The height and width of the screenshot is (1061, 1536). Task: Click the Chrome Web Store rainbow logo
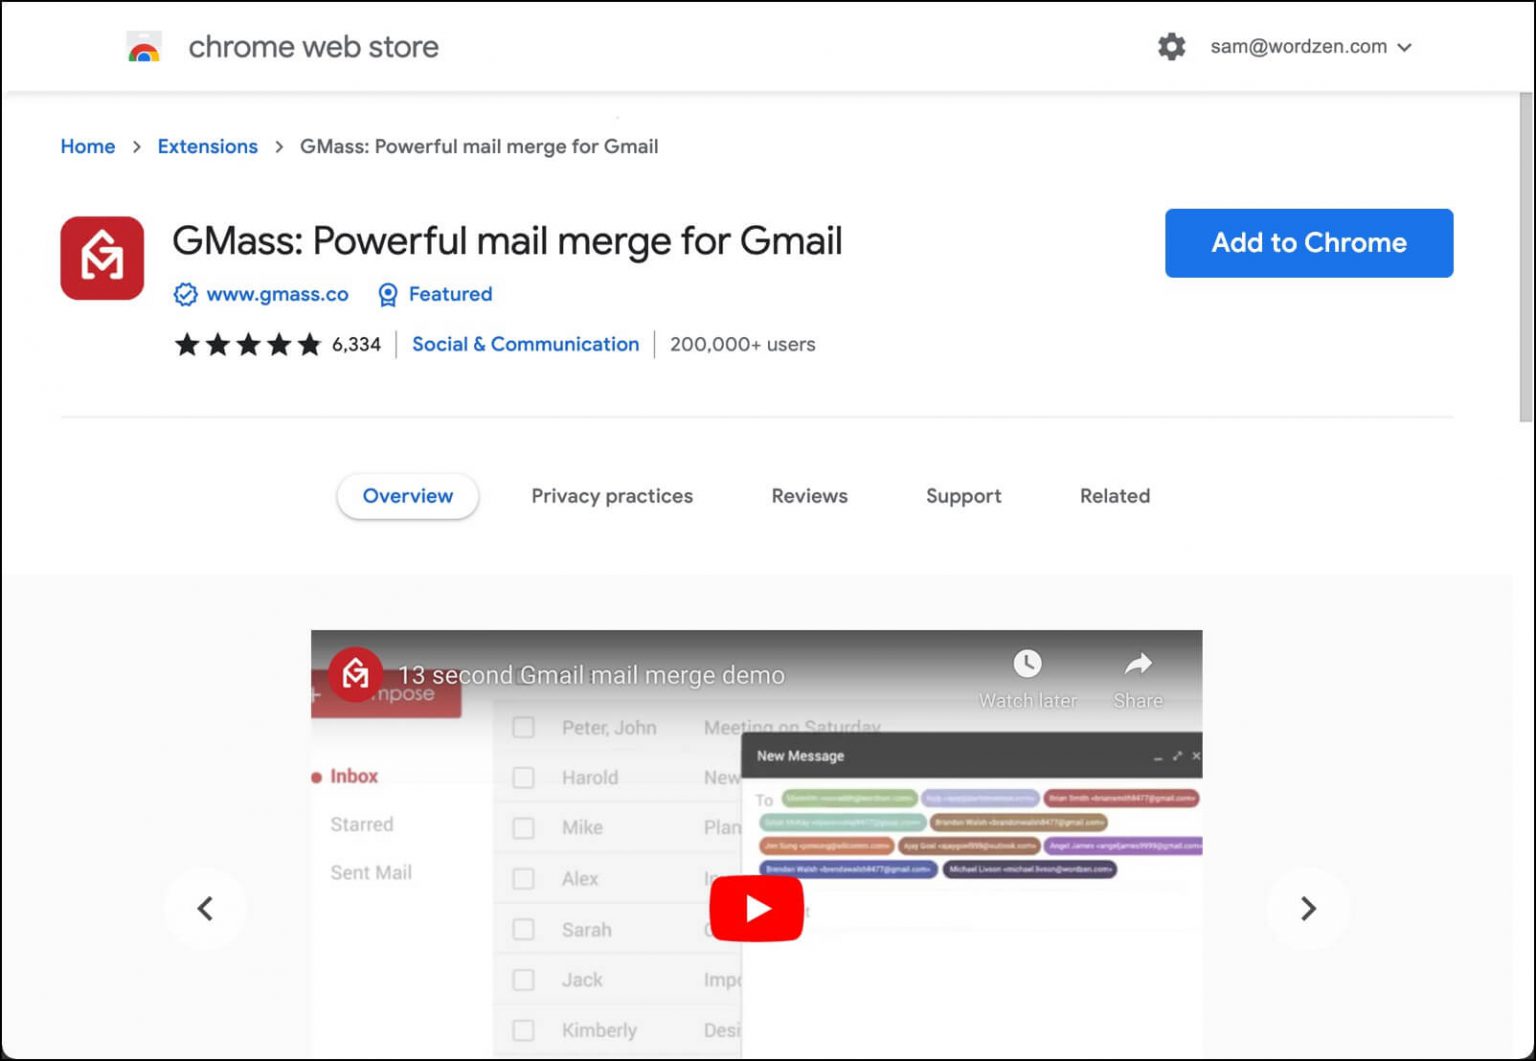click(x=144, y=47)
